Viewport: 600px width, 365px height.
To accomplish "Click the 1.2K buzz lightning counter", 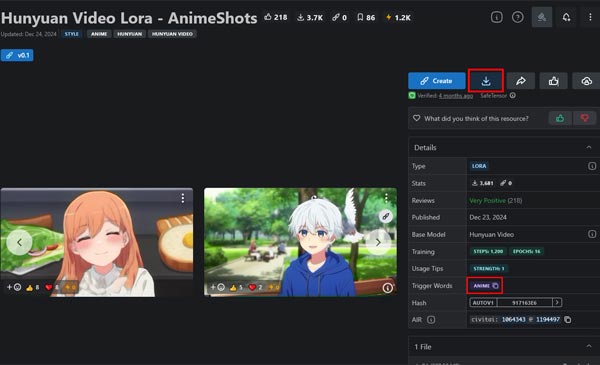I will click(x=398, y=17).
